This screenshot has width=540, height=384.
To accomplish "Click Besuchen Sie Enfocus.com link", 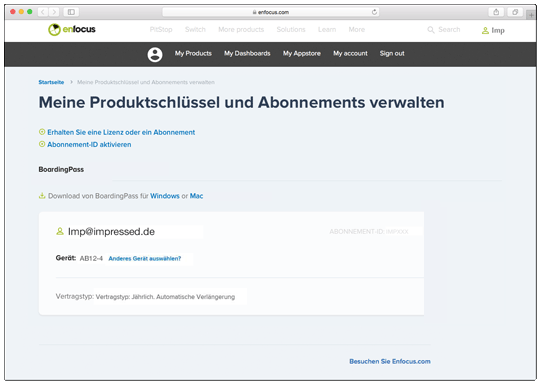I will [390, 361].
